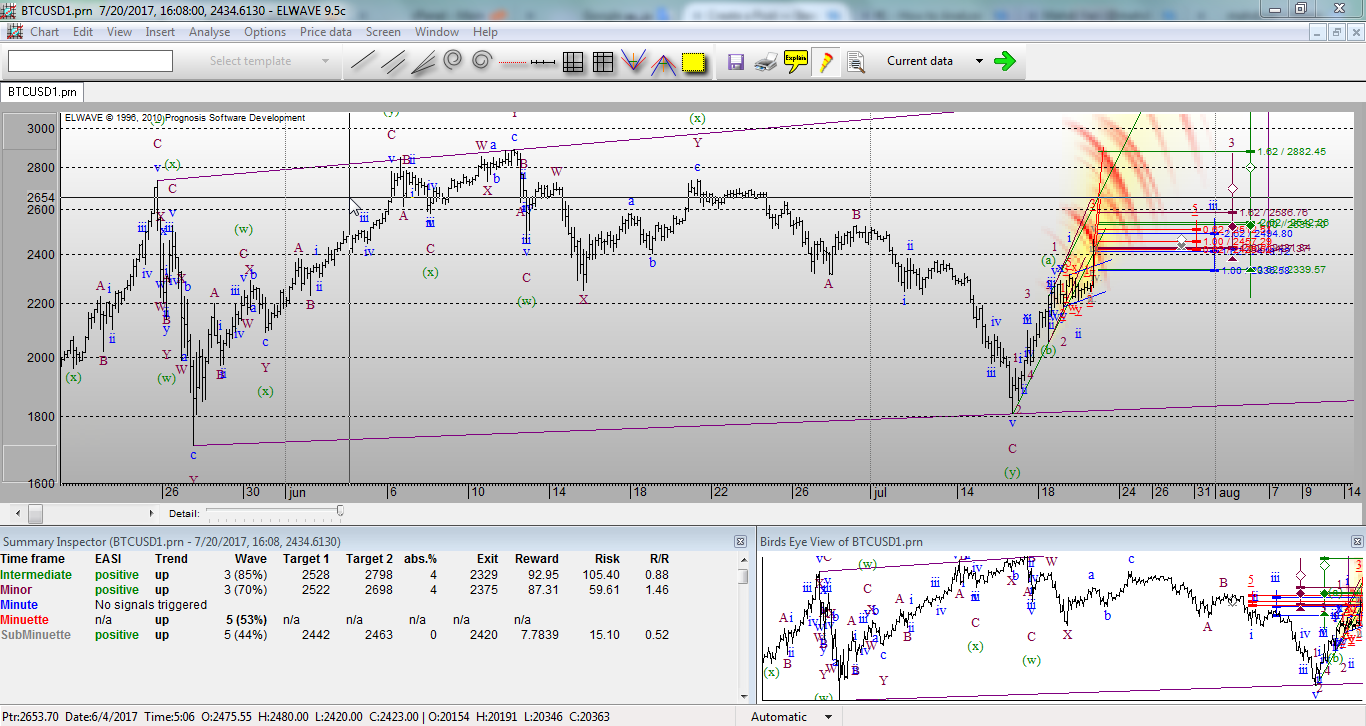The image size is (1366, 726).
Task: Click the second grid tool icon
Action: click(x=603, y=62)
